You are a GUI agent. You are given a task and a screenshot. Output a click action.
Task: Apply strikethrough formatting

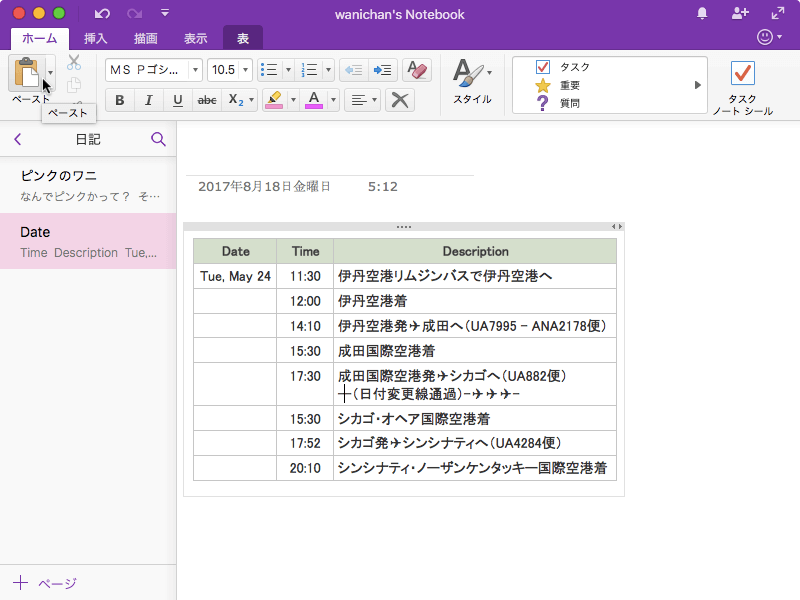click(x=207, y=100)
